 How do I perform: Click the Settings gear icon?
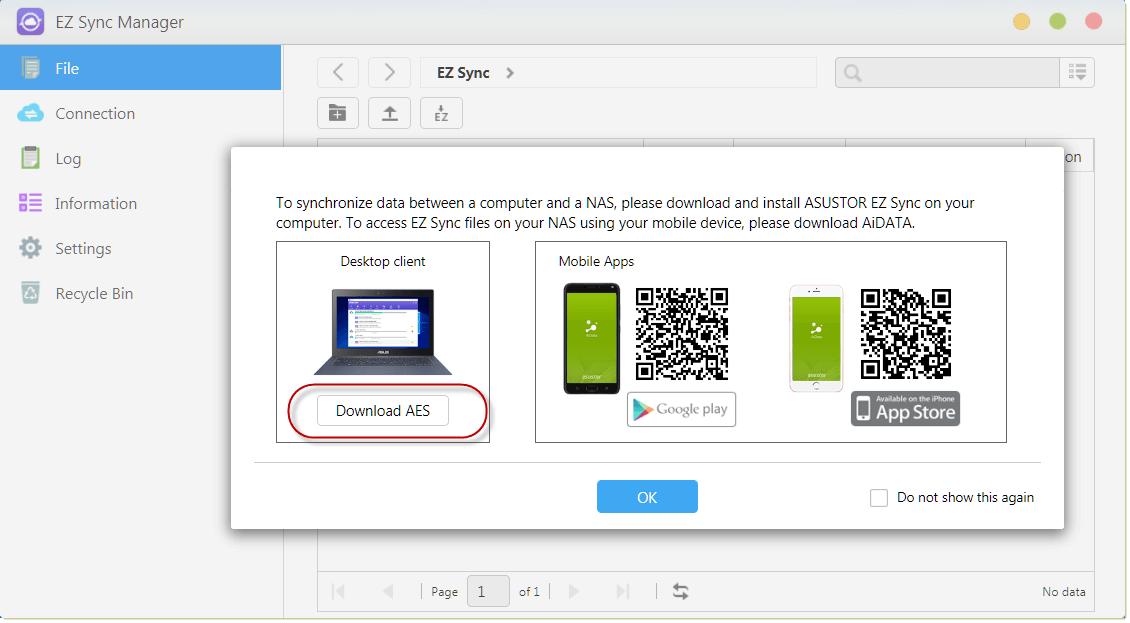30,248
